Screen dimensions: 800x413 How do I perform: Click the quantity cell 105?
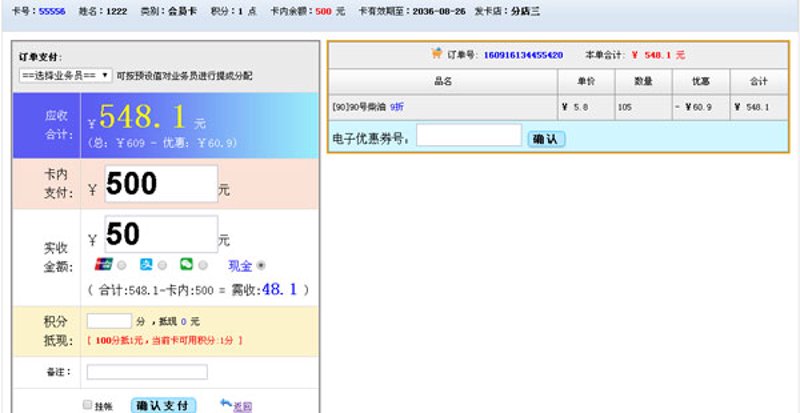click(x=643, y=107)
